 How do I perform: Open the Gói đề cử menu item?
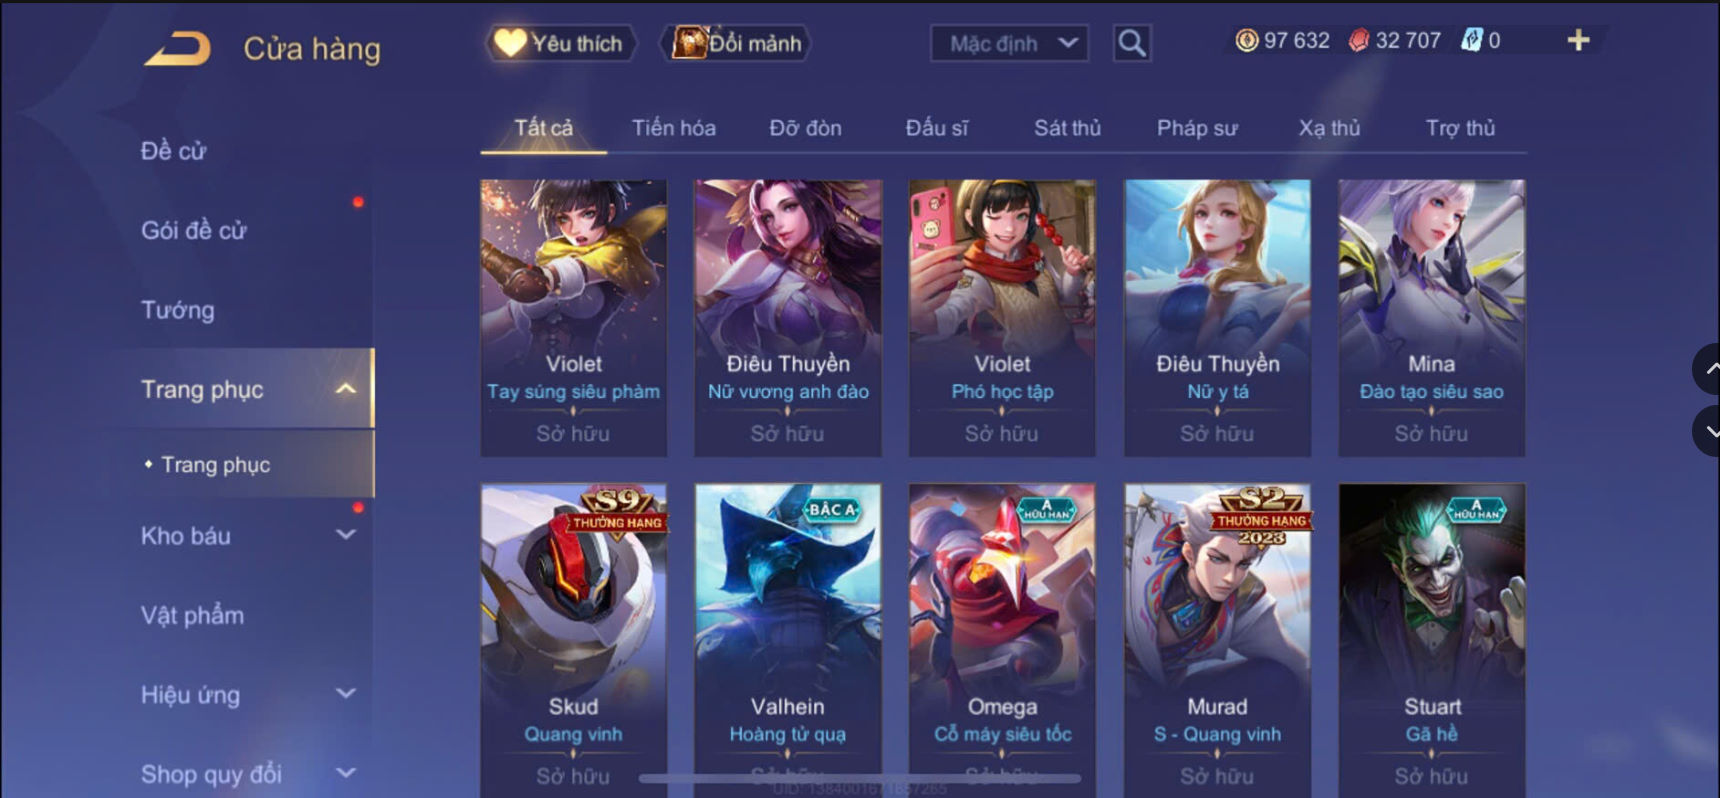coord(193,230)
